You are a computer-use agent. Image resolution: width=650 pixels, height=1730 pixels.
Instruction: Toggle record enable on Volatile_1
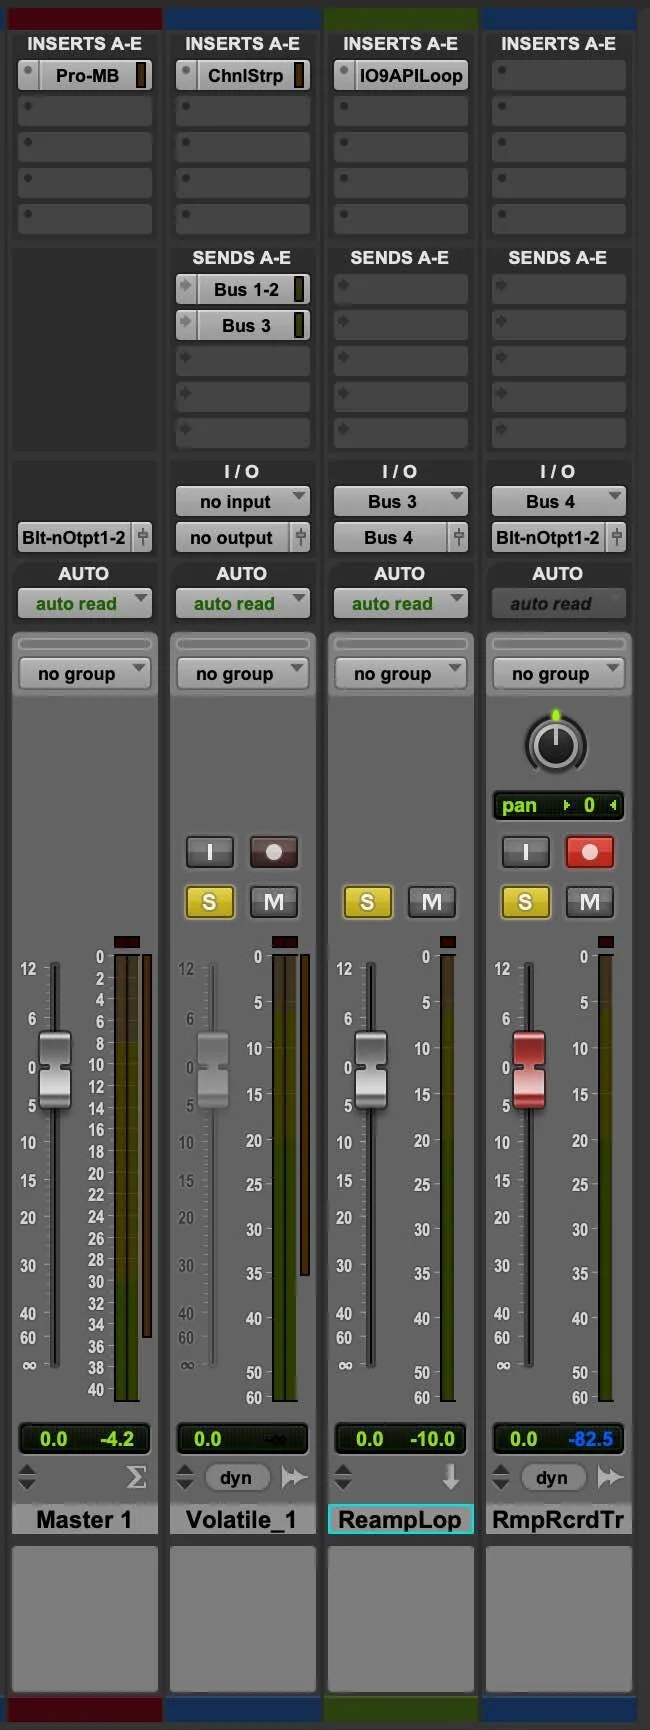[274, 852]
